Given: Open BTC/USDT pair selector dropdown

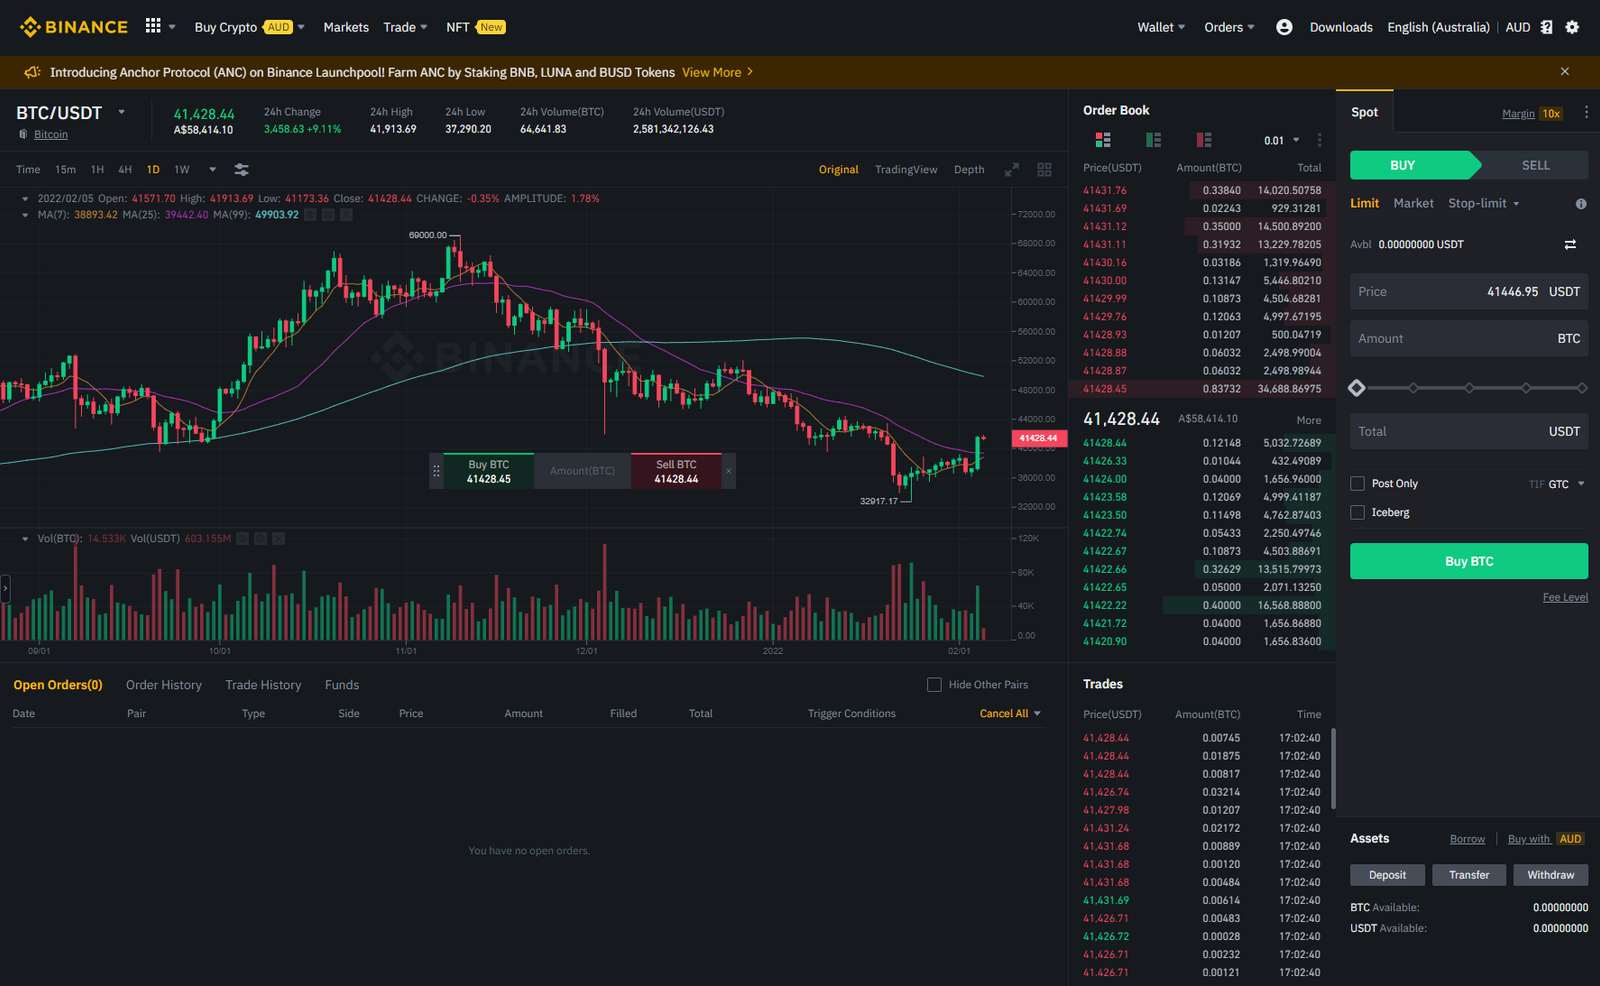Looking at the screenshot, I should click(122, 112).
